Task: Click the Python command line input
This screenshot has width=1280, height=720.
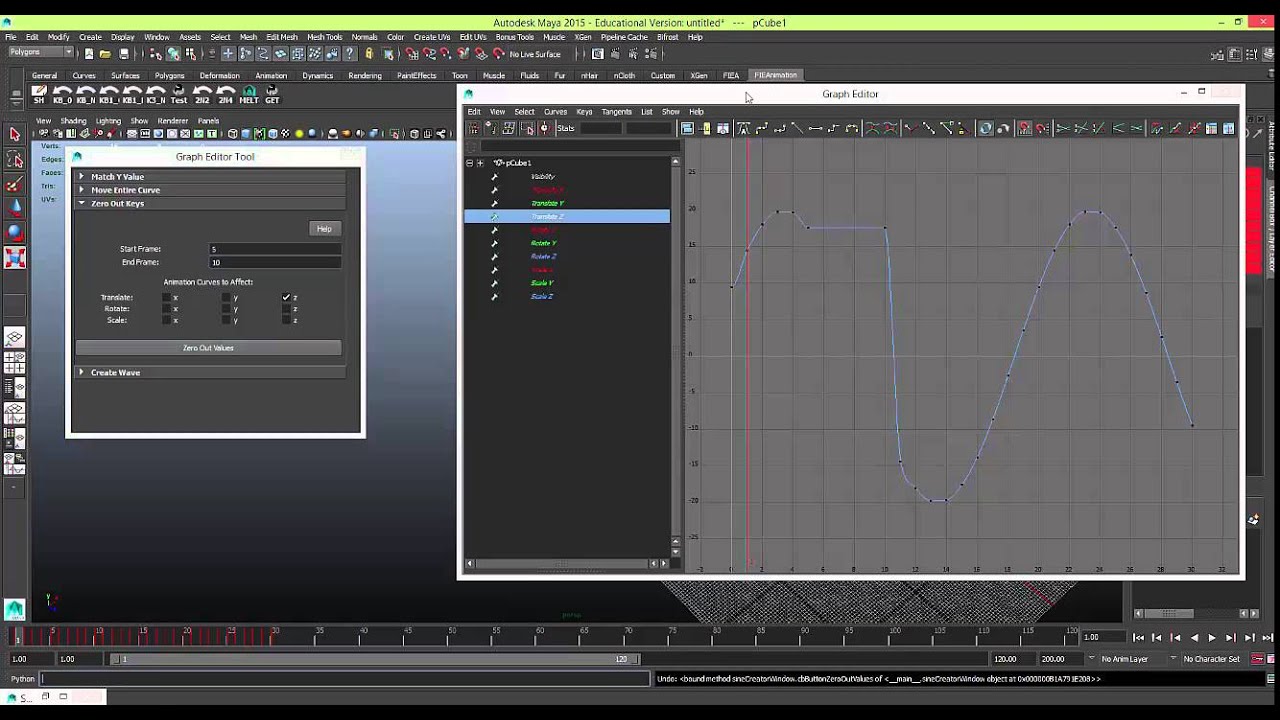Action: tap(345, 679)
